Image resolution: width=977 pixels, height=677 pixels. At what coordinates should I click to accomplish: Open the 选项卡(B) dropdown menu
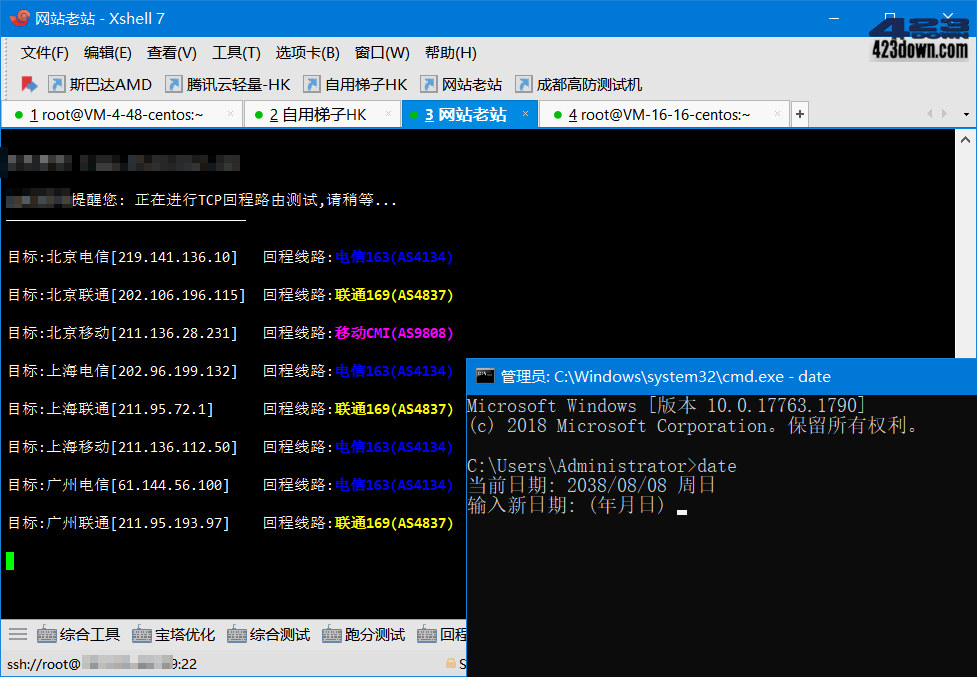[307, 52]
